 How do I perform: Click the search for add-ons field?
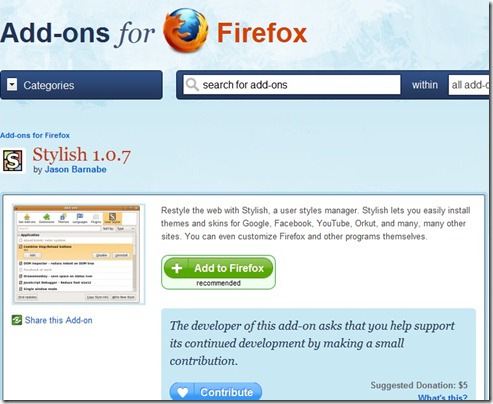click(x=292, y=85)
